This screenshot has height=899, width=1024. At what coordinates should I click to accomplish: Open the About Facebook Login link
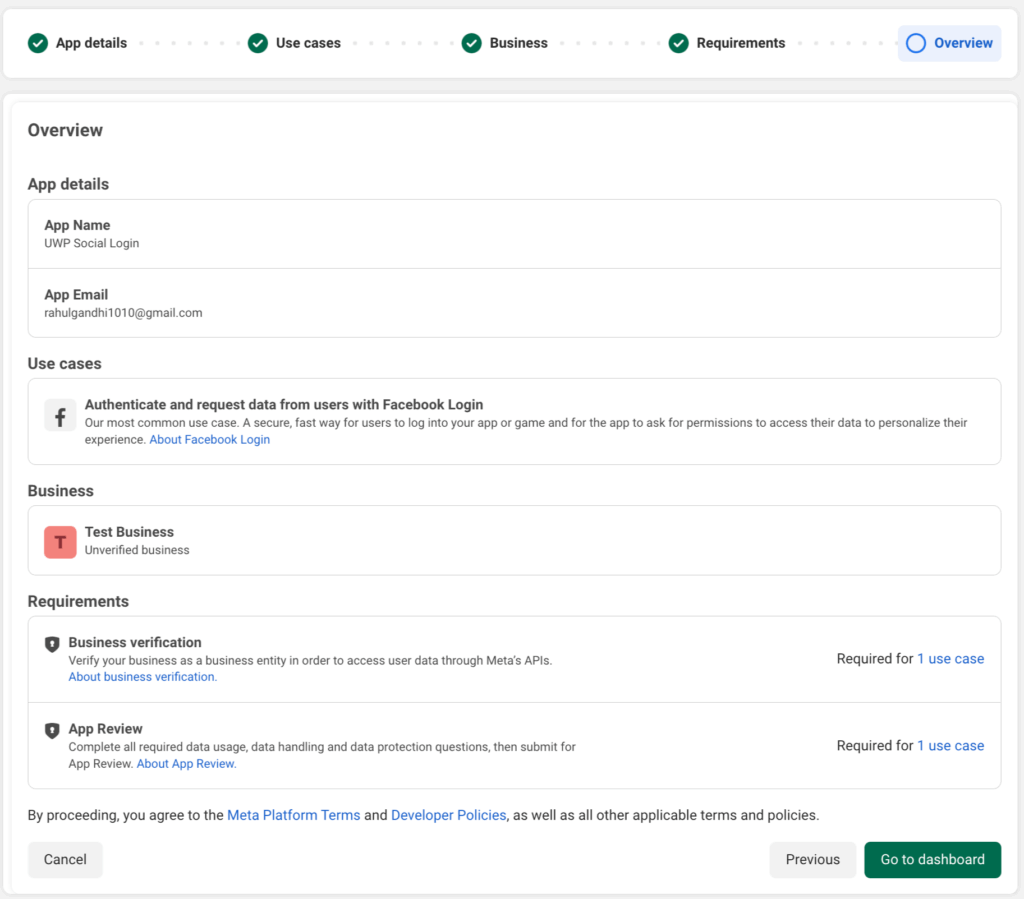(209, 440)
